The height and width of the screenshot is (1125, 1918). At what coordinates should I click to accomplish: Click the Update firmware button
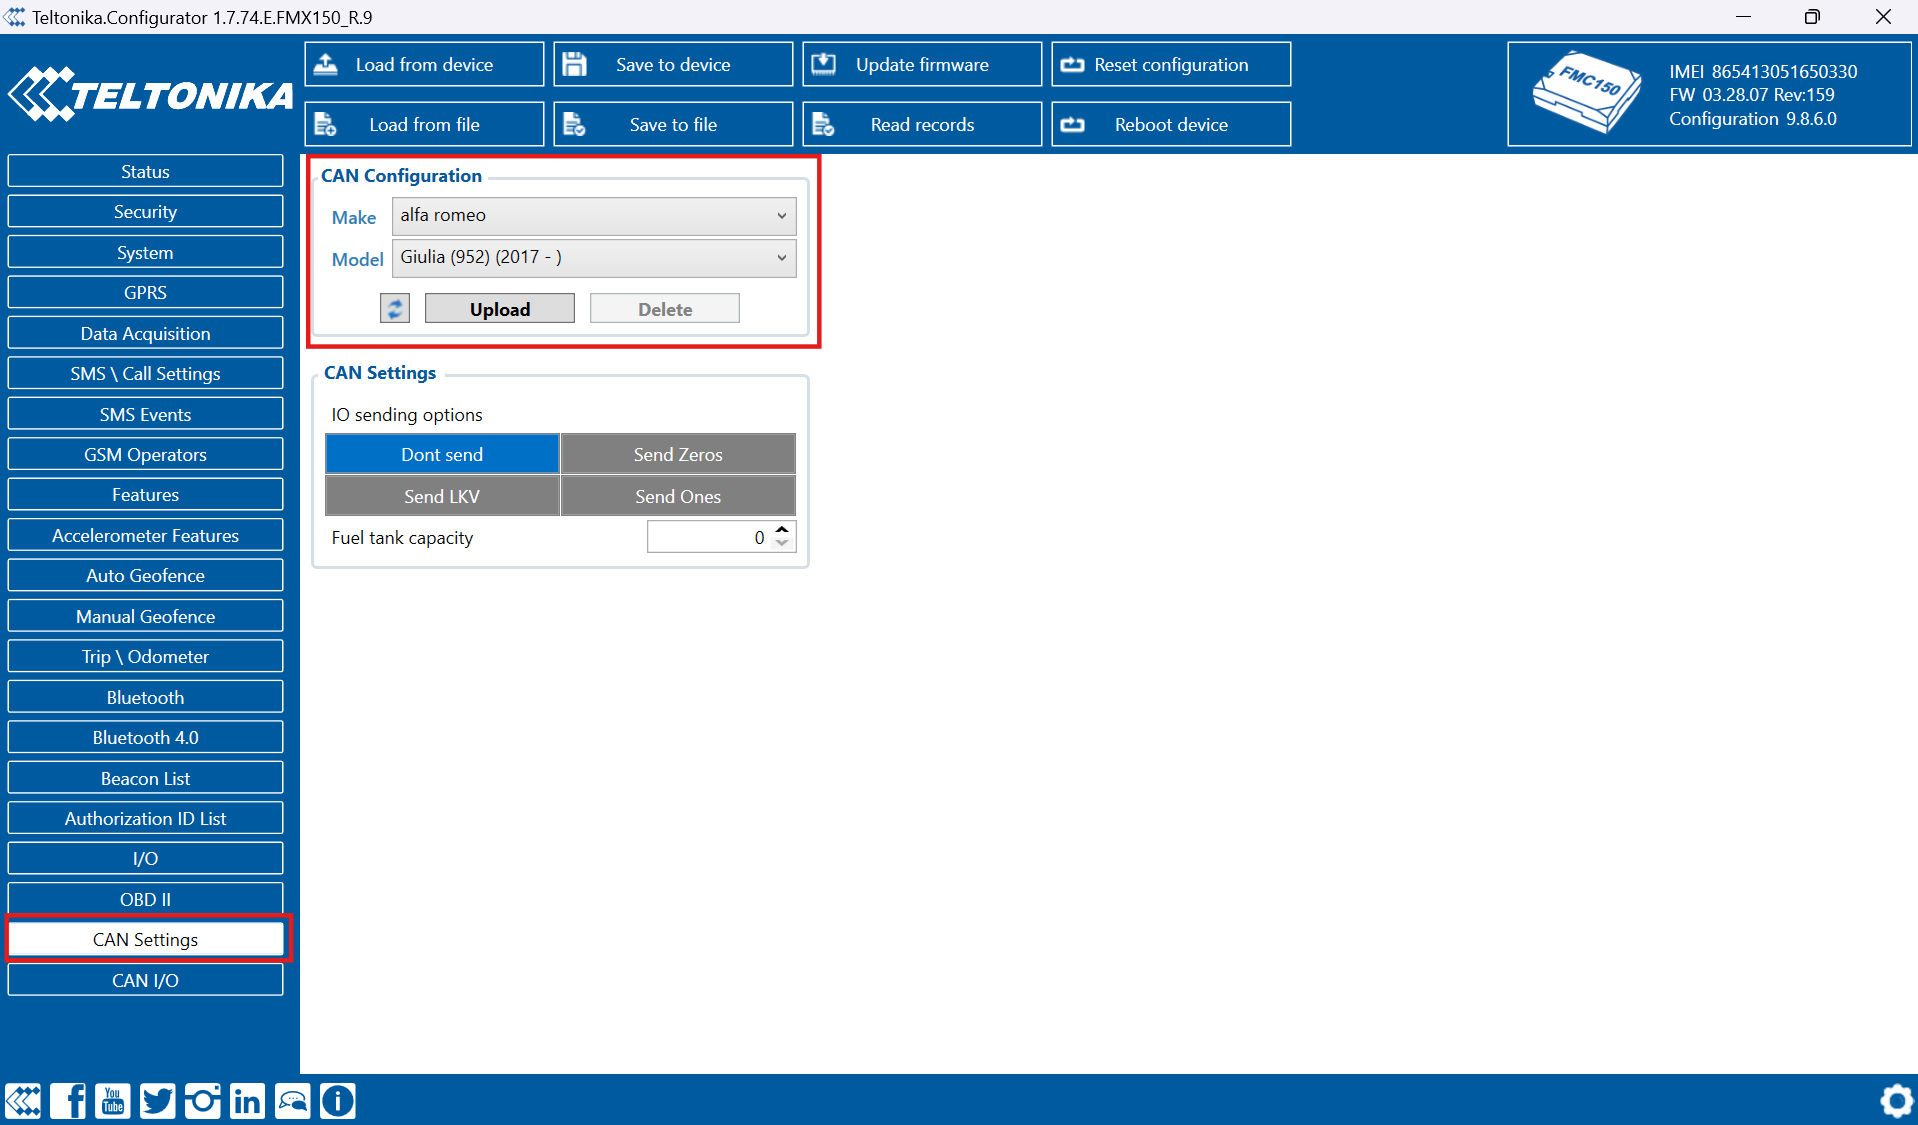922,64
